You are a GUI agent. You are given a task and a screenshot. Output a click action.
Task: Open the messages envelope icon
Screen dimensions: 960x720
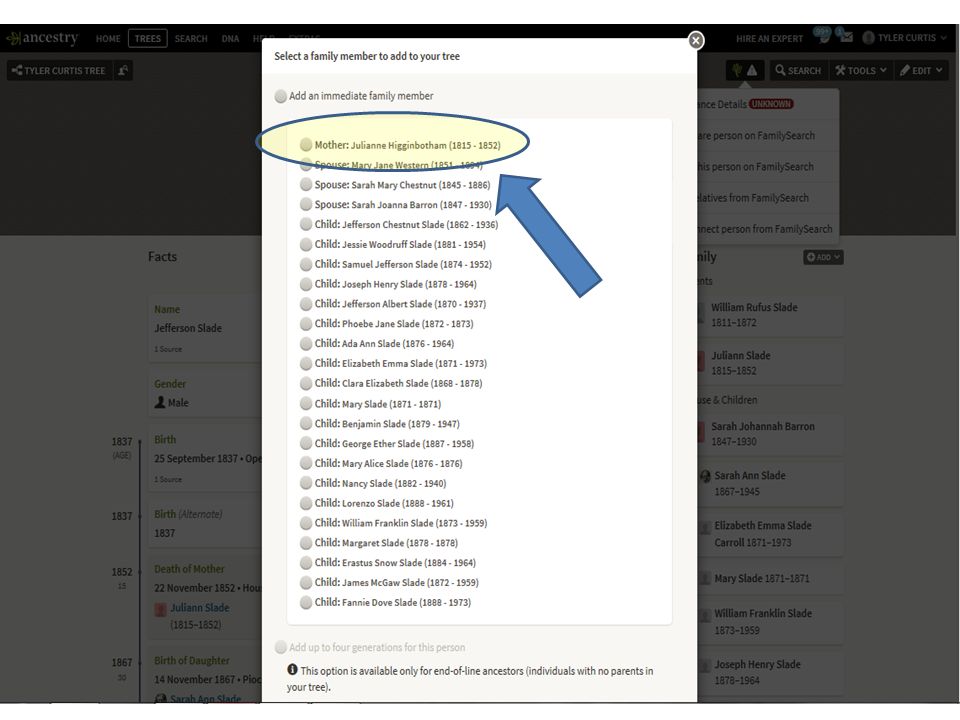click(x=846, y=37)
